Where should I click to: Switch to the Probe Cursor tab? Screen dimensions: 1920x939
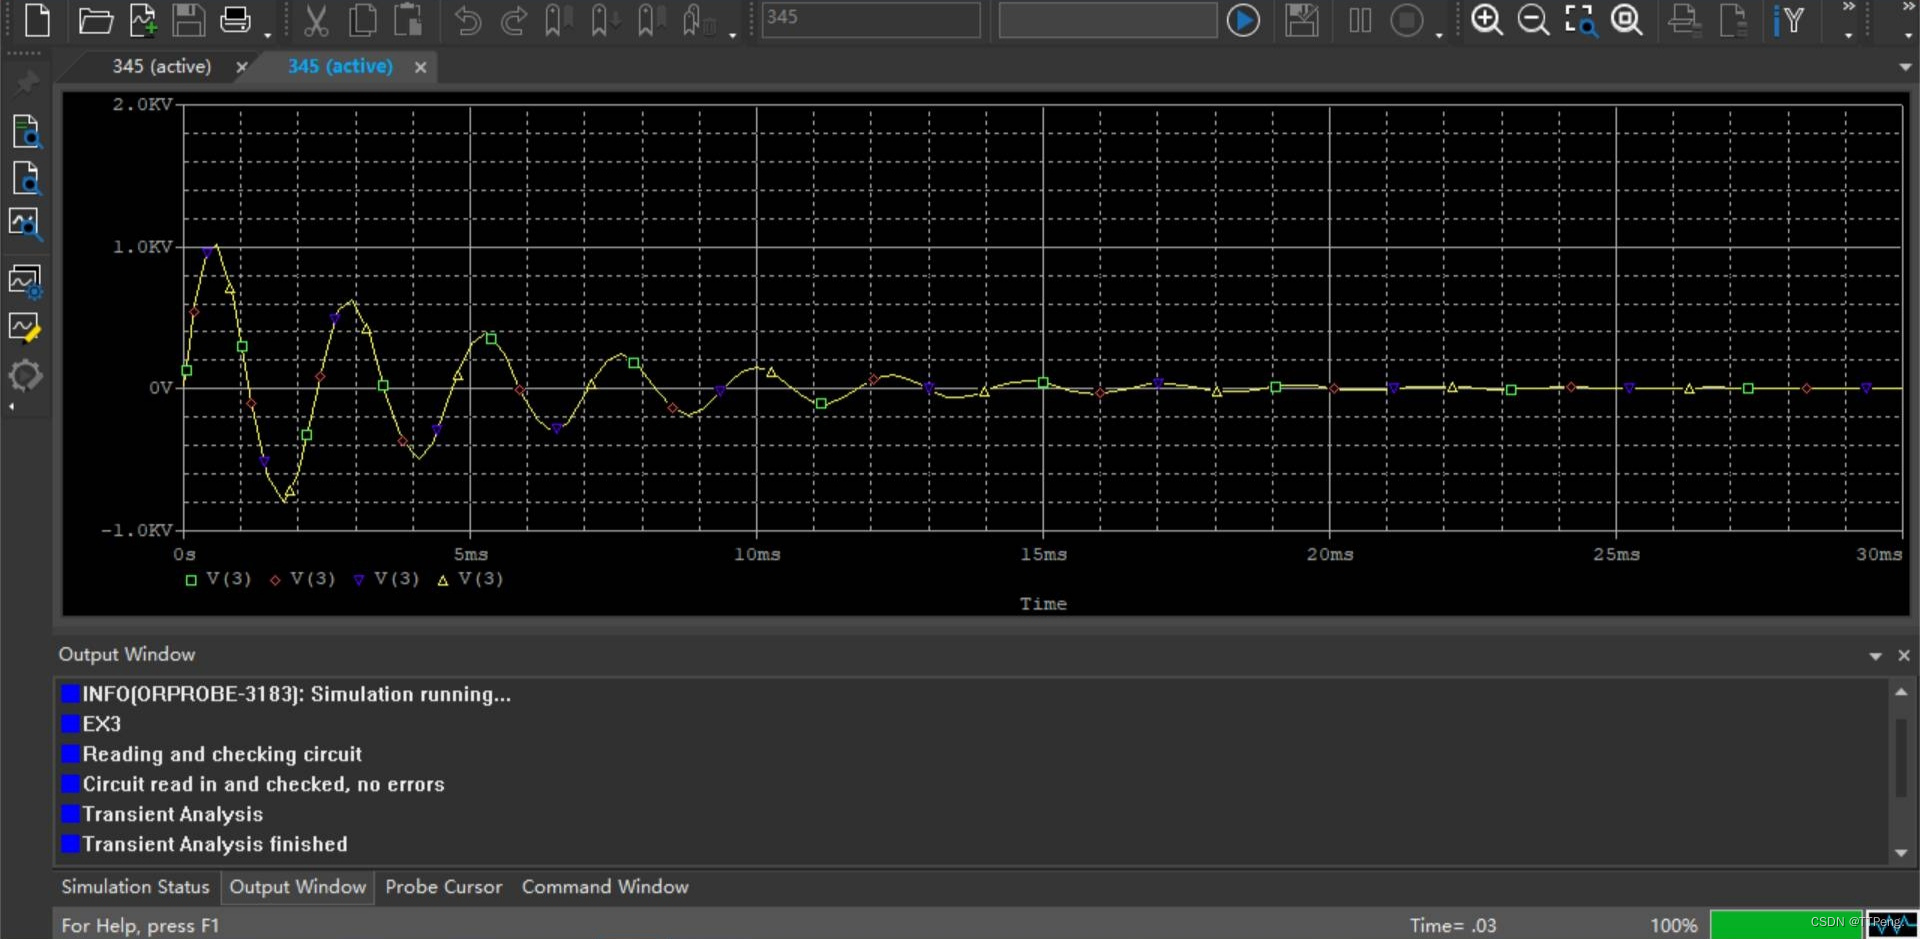(x=444, y=887)
